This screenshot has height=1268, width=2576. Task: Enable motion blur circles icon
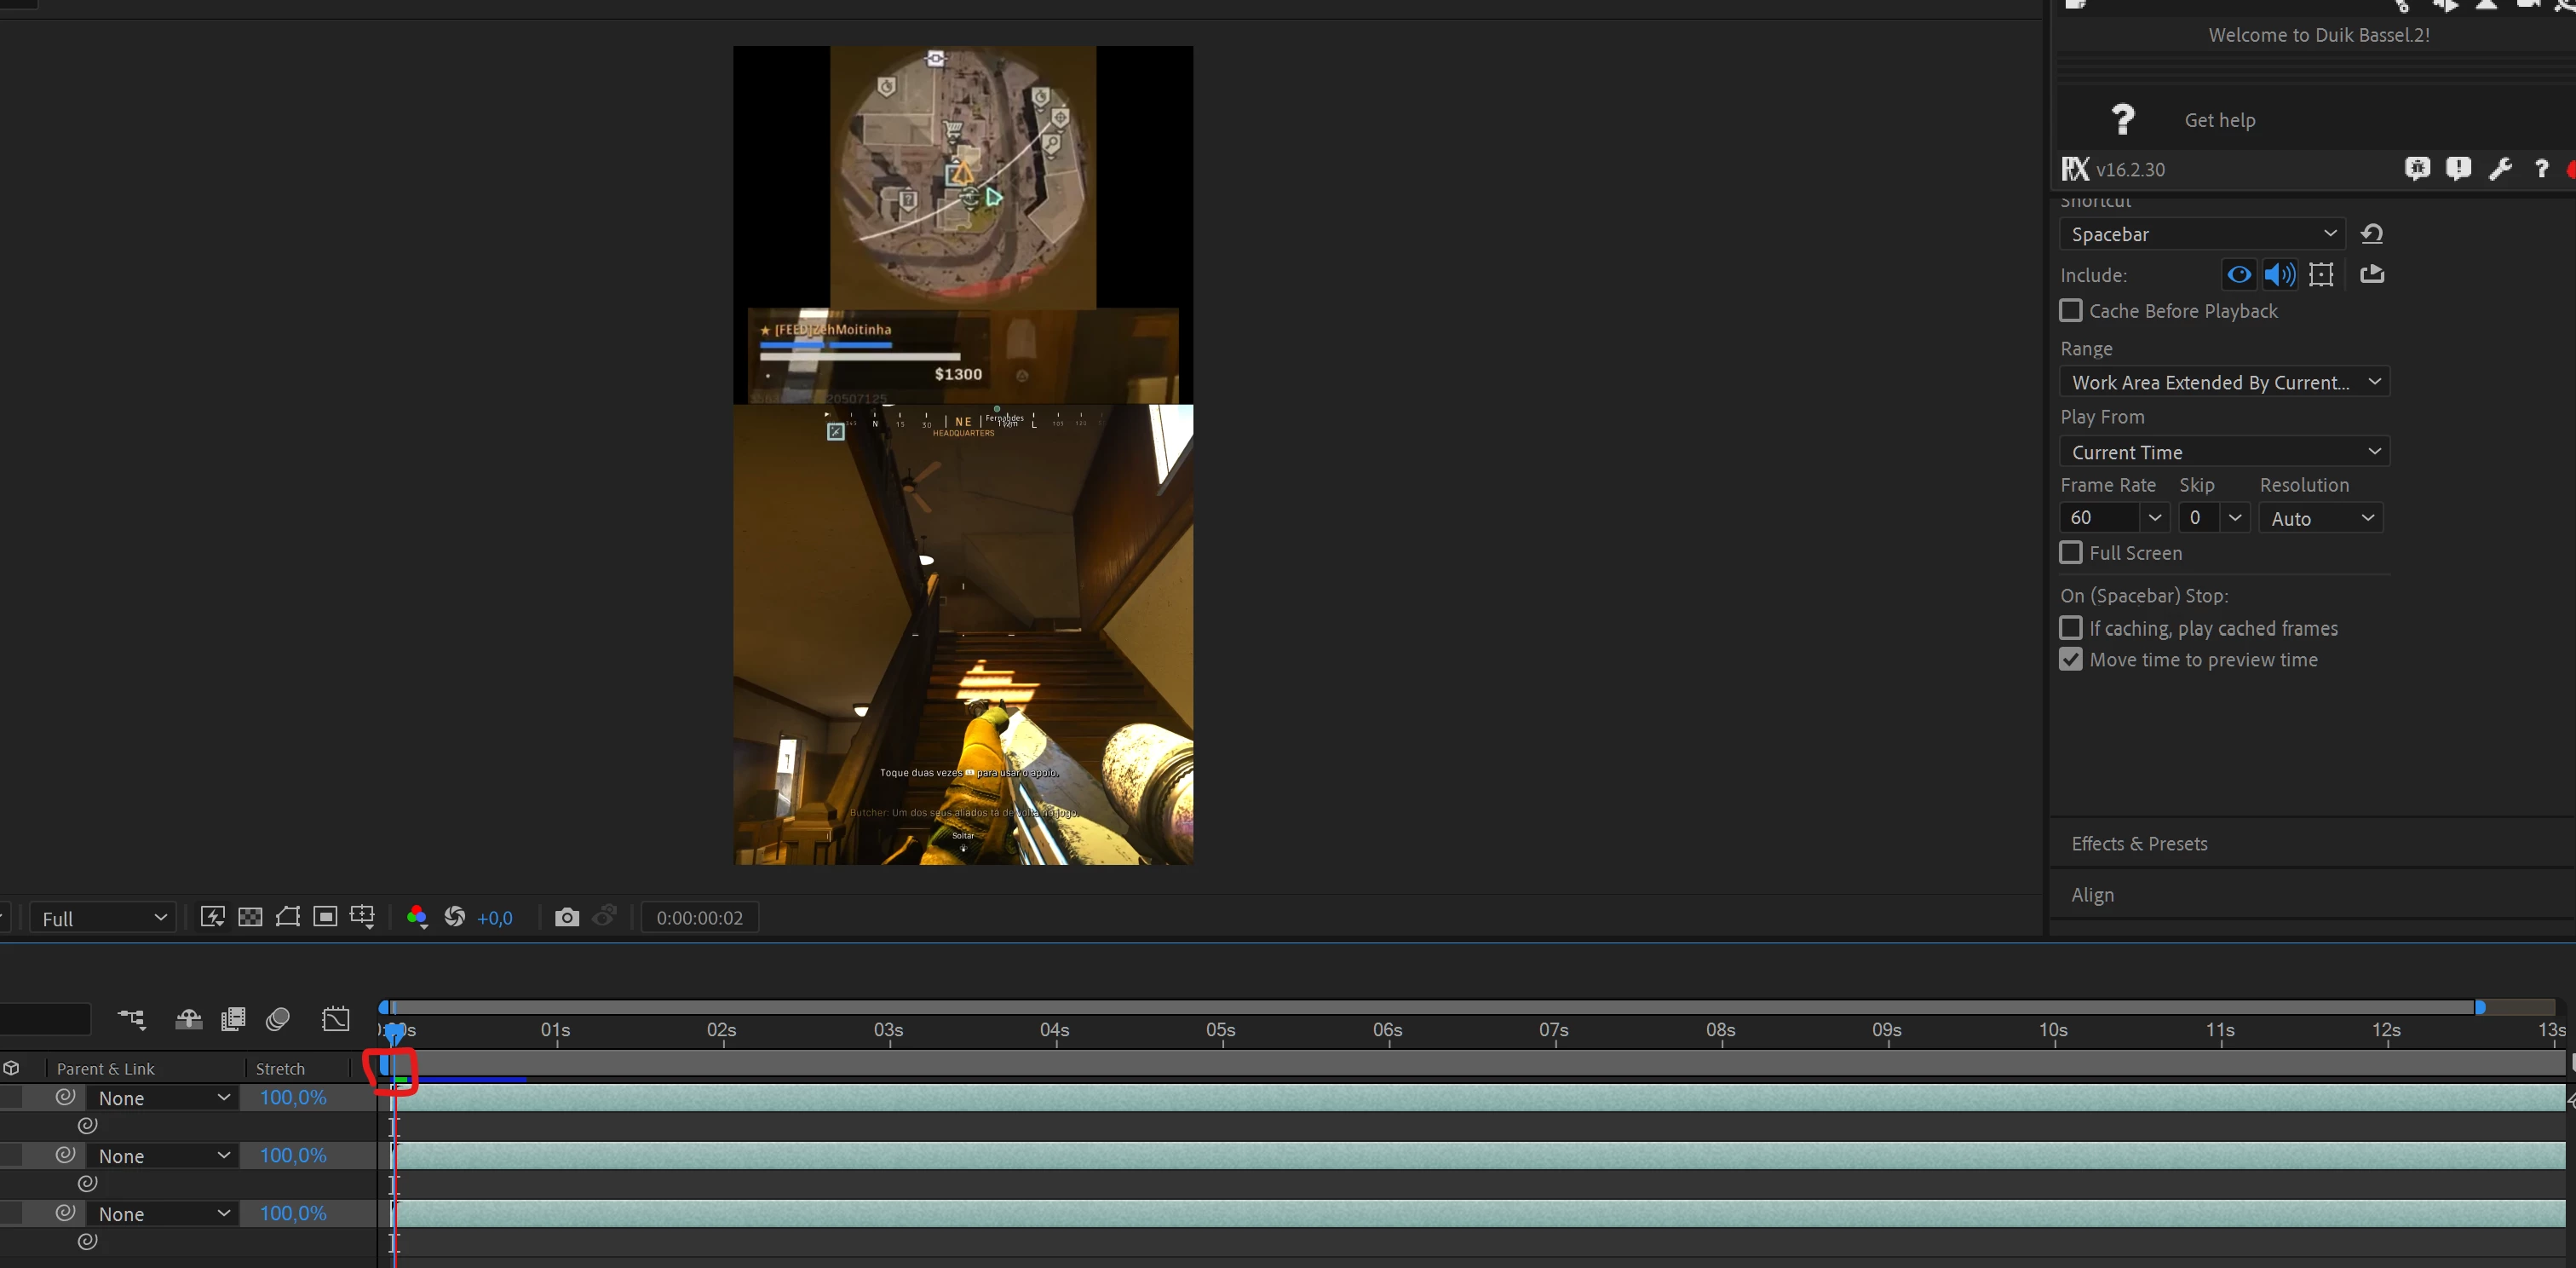[x=278, y=1019]
